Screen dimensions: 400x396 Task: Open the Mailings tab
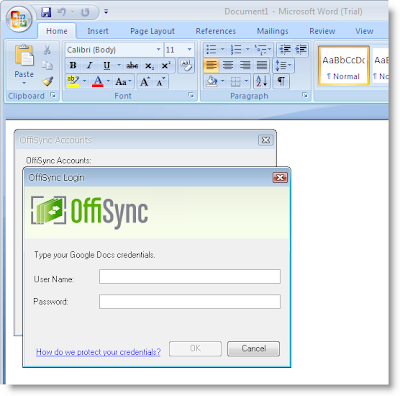click(x=272, y=31)
